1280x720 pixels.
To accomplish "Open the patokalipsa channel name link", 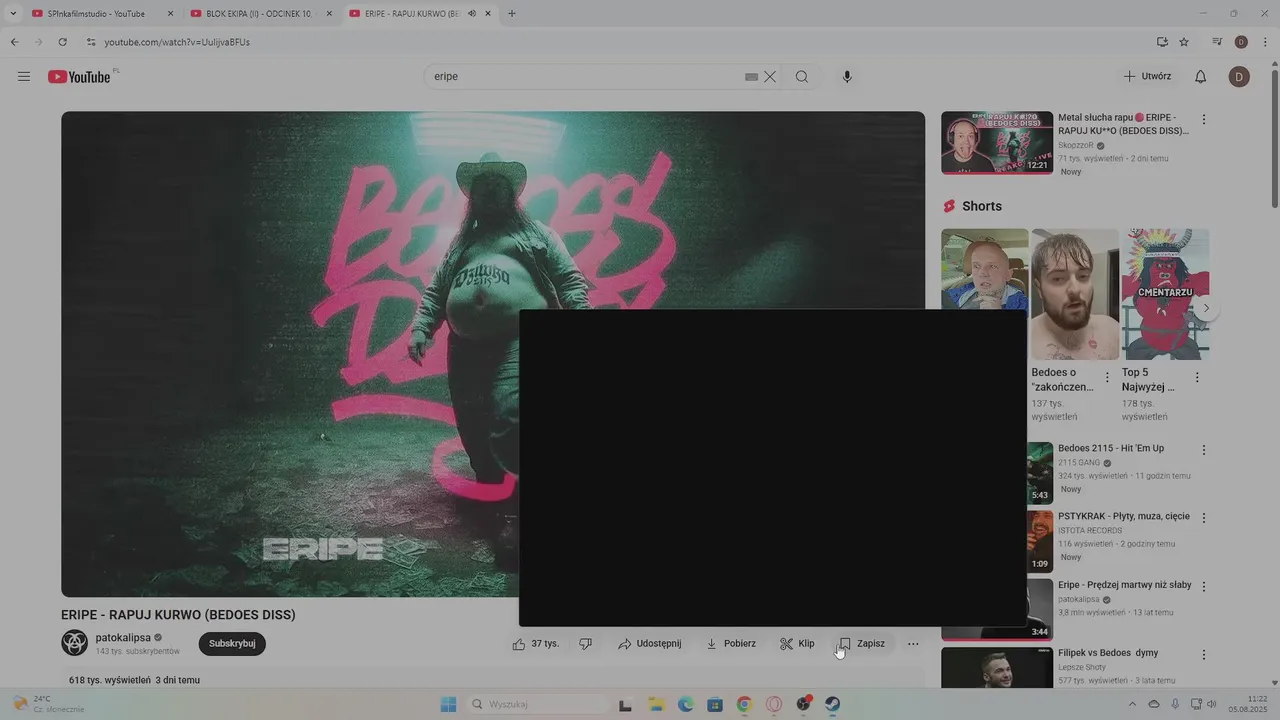I will (x=123, y=637).
